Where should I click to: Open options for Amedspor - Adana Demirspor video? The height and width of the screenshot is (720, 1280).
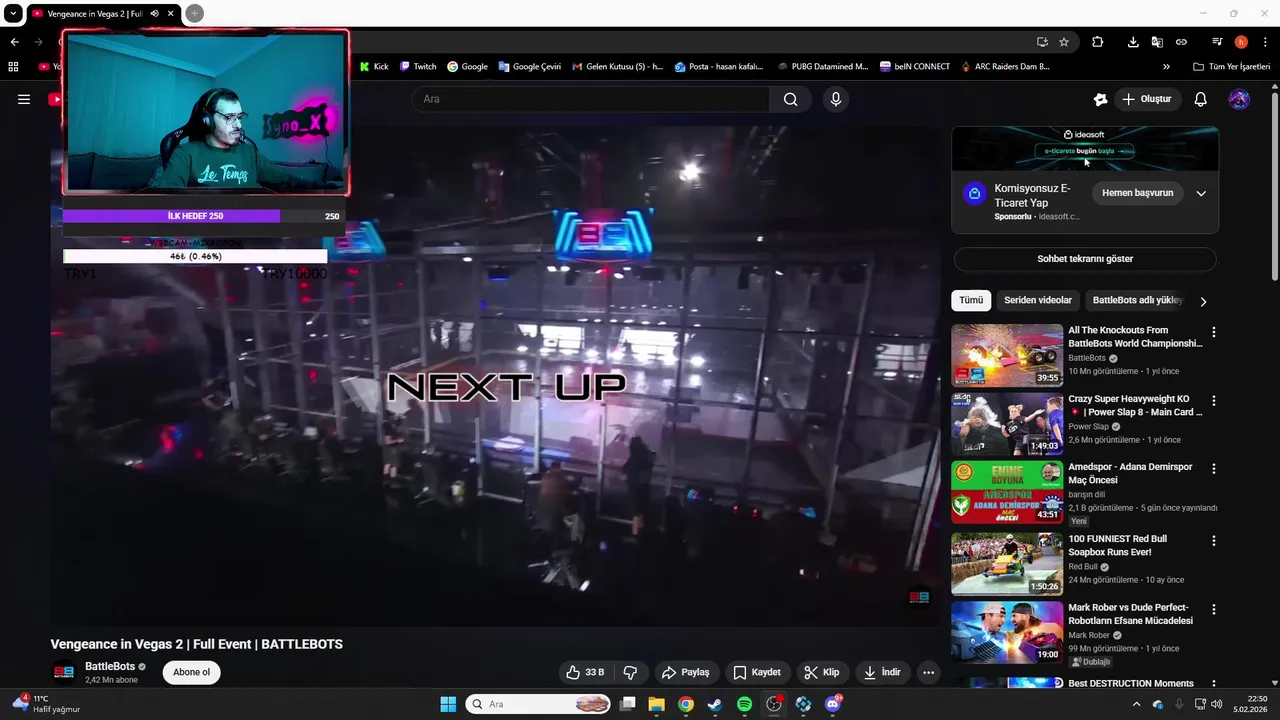click(x=1214, y=469)
